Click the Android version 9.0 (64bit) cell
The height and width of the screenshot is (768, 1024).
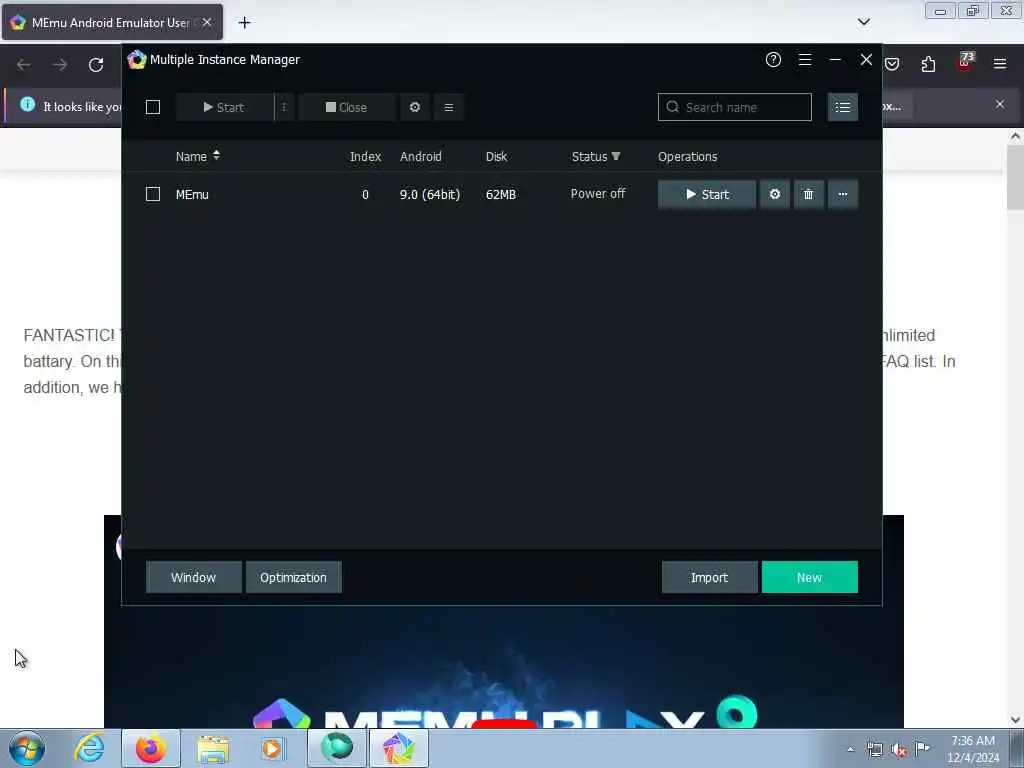[x=430, y=194]
